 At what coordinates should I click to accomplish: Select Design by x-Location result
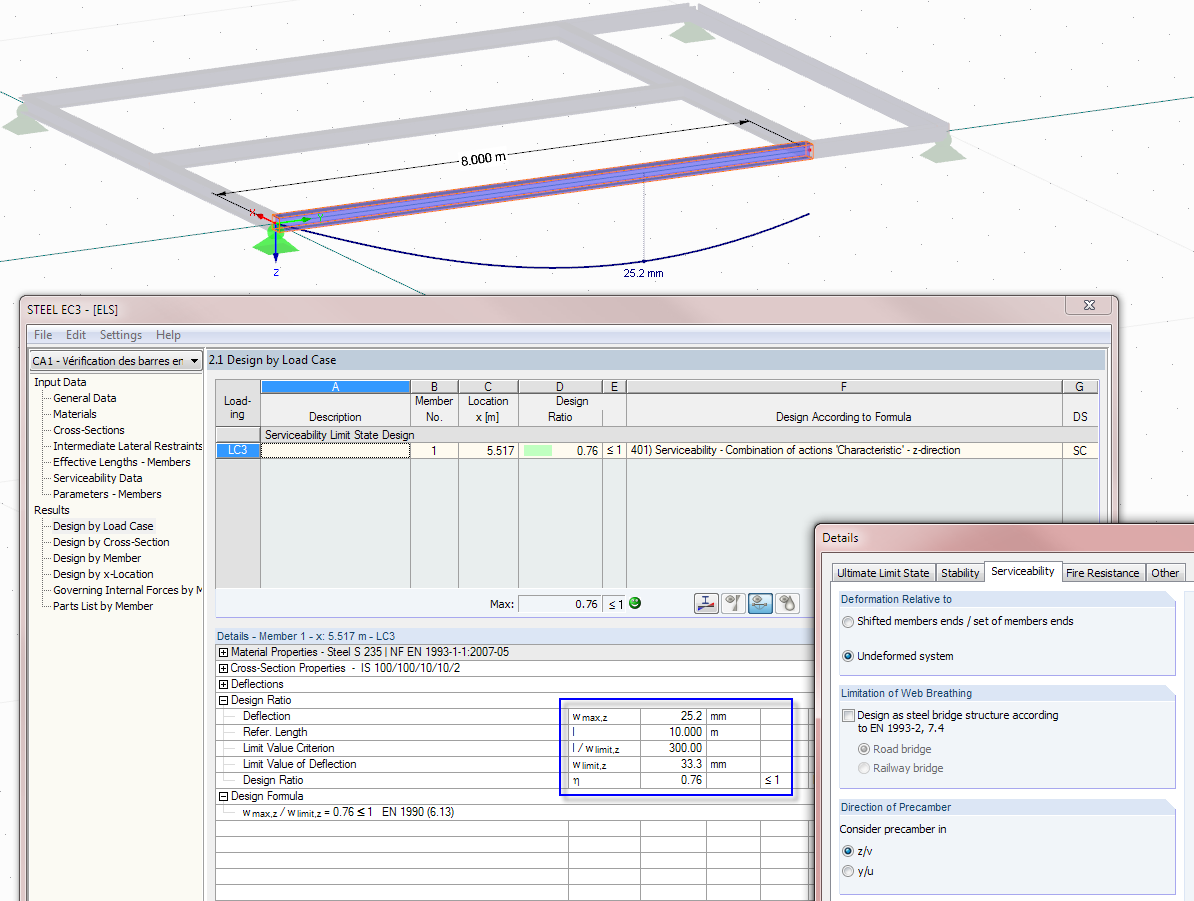point(103,574)
